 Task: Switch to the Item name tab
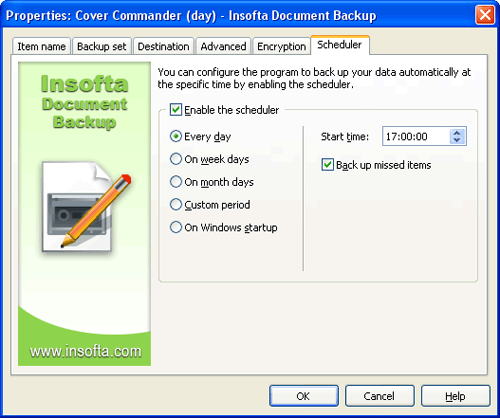point(41,46)
